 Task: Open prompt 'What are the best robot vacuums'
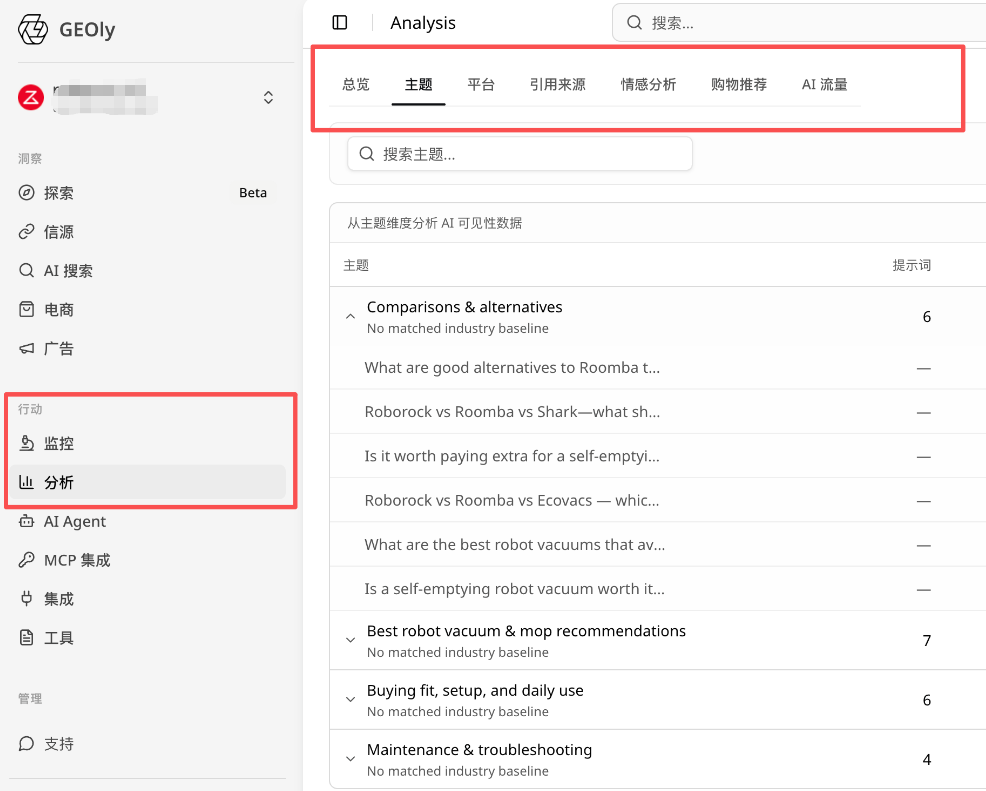514,545
